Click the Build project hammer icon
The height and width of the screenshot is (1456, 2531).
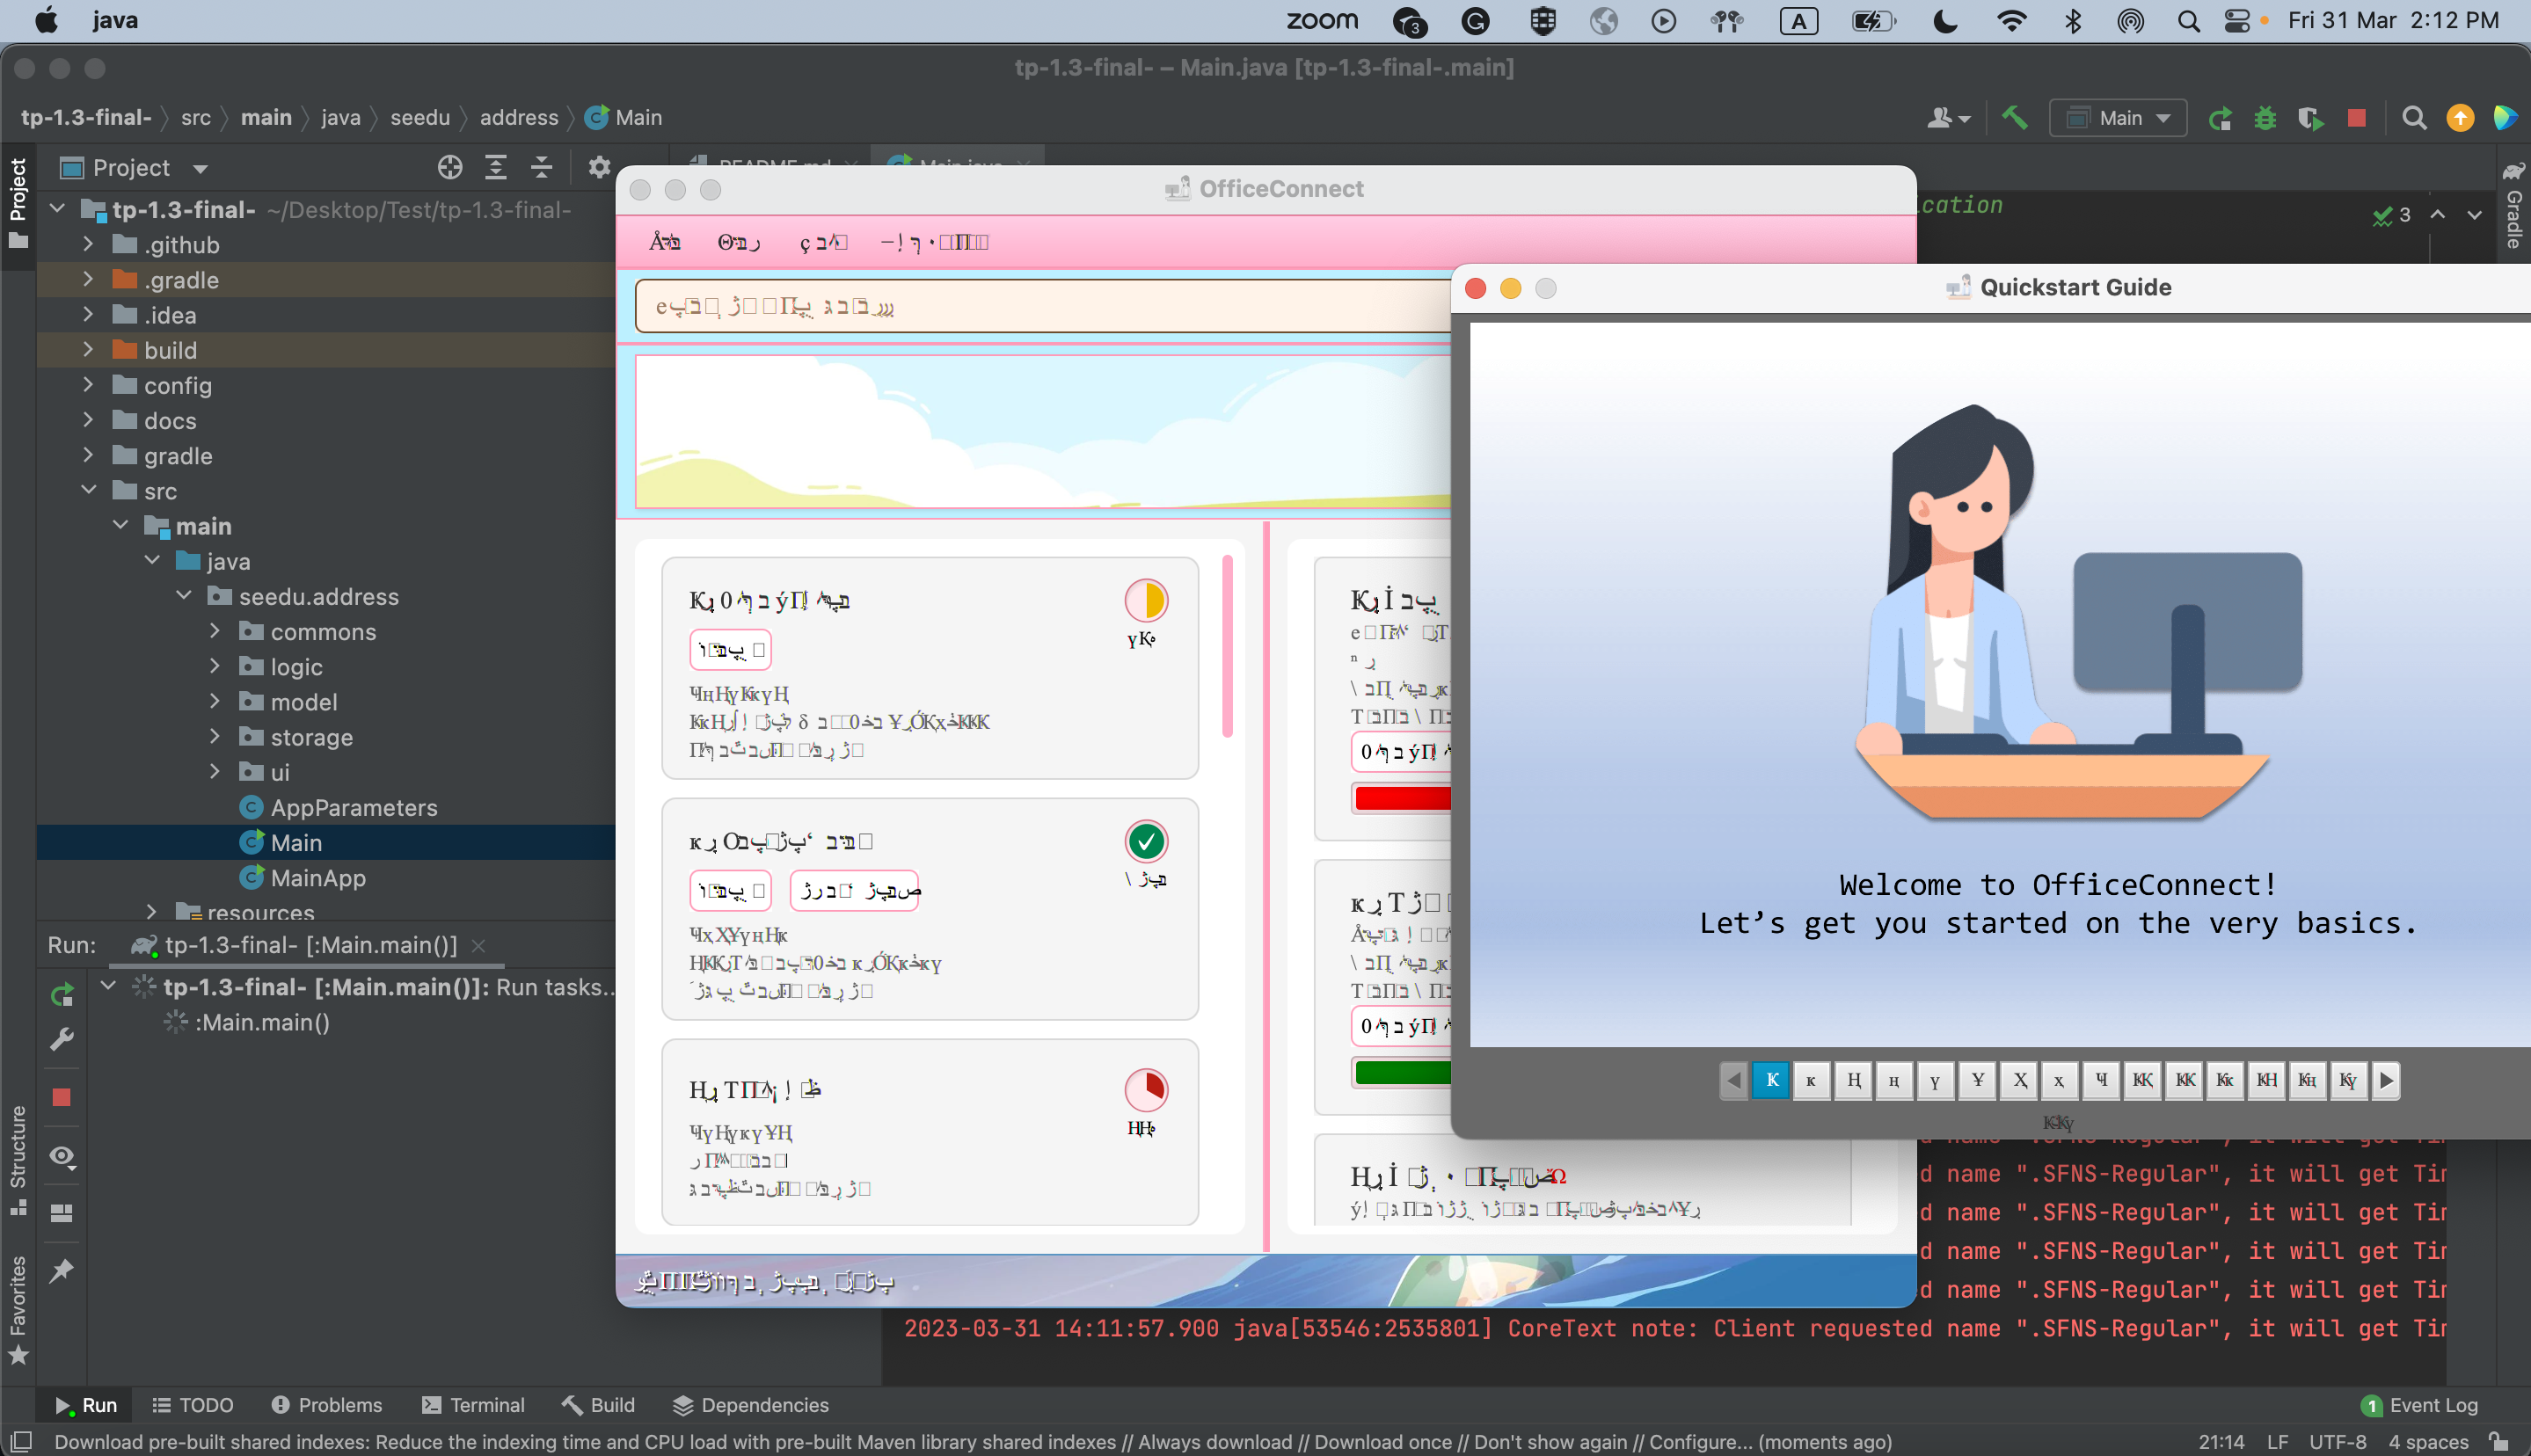point(2014,118)
